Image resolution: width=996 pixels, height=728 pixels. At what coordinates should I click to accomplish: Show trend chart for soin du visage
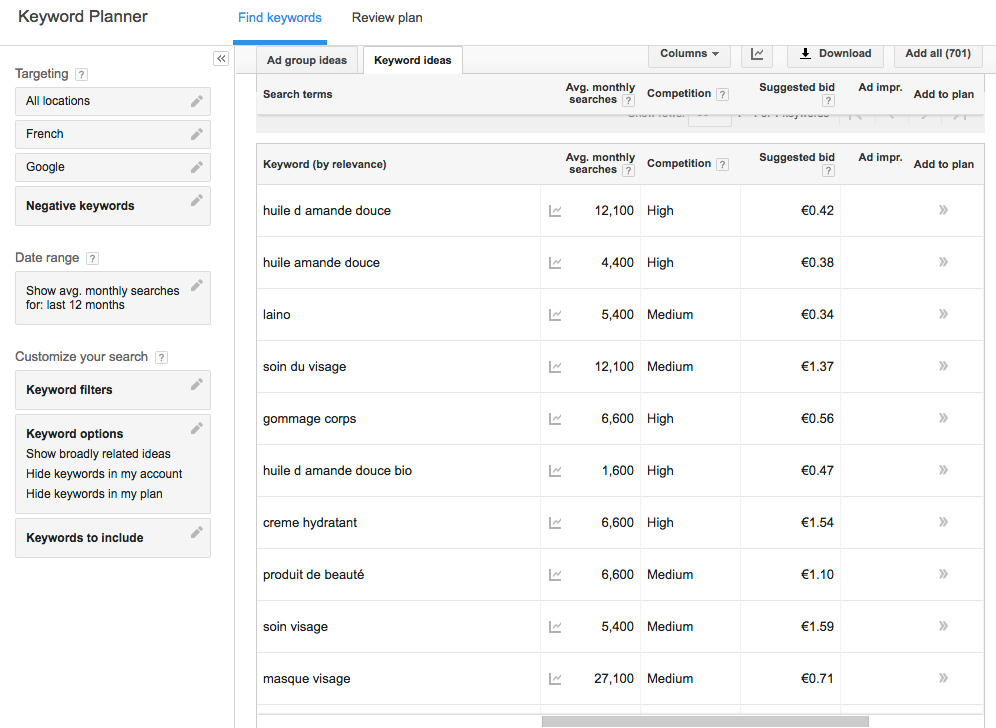coord(555,367)
